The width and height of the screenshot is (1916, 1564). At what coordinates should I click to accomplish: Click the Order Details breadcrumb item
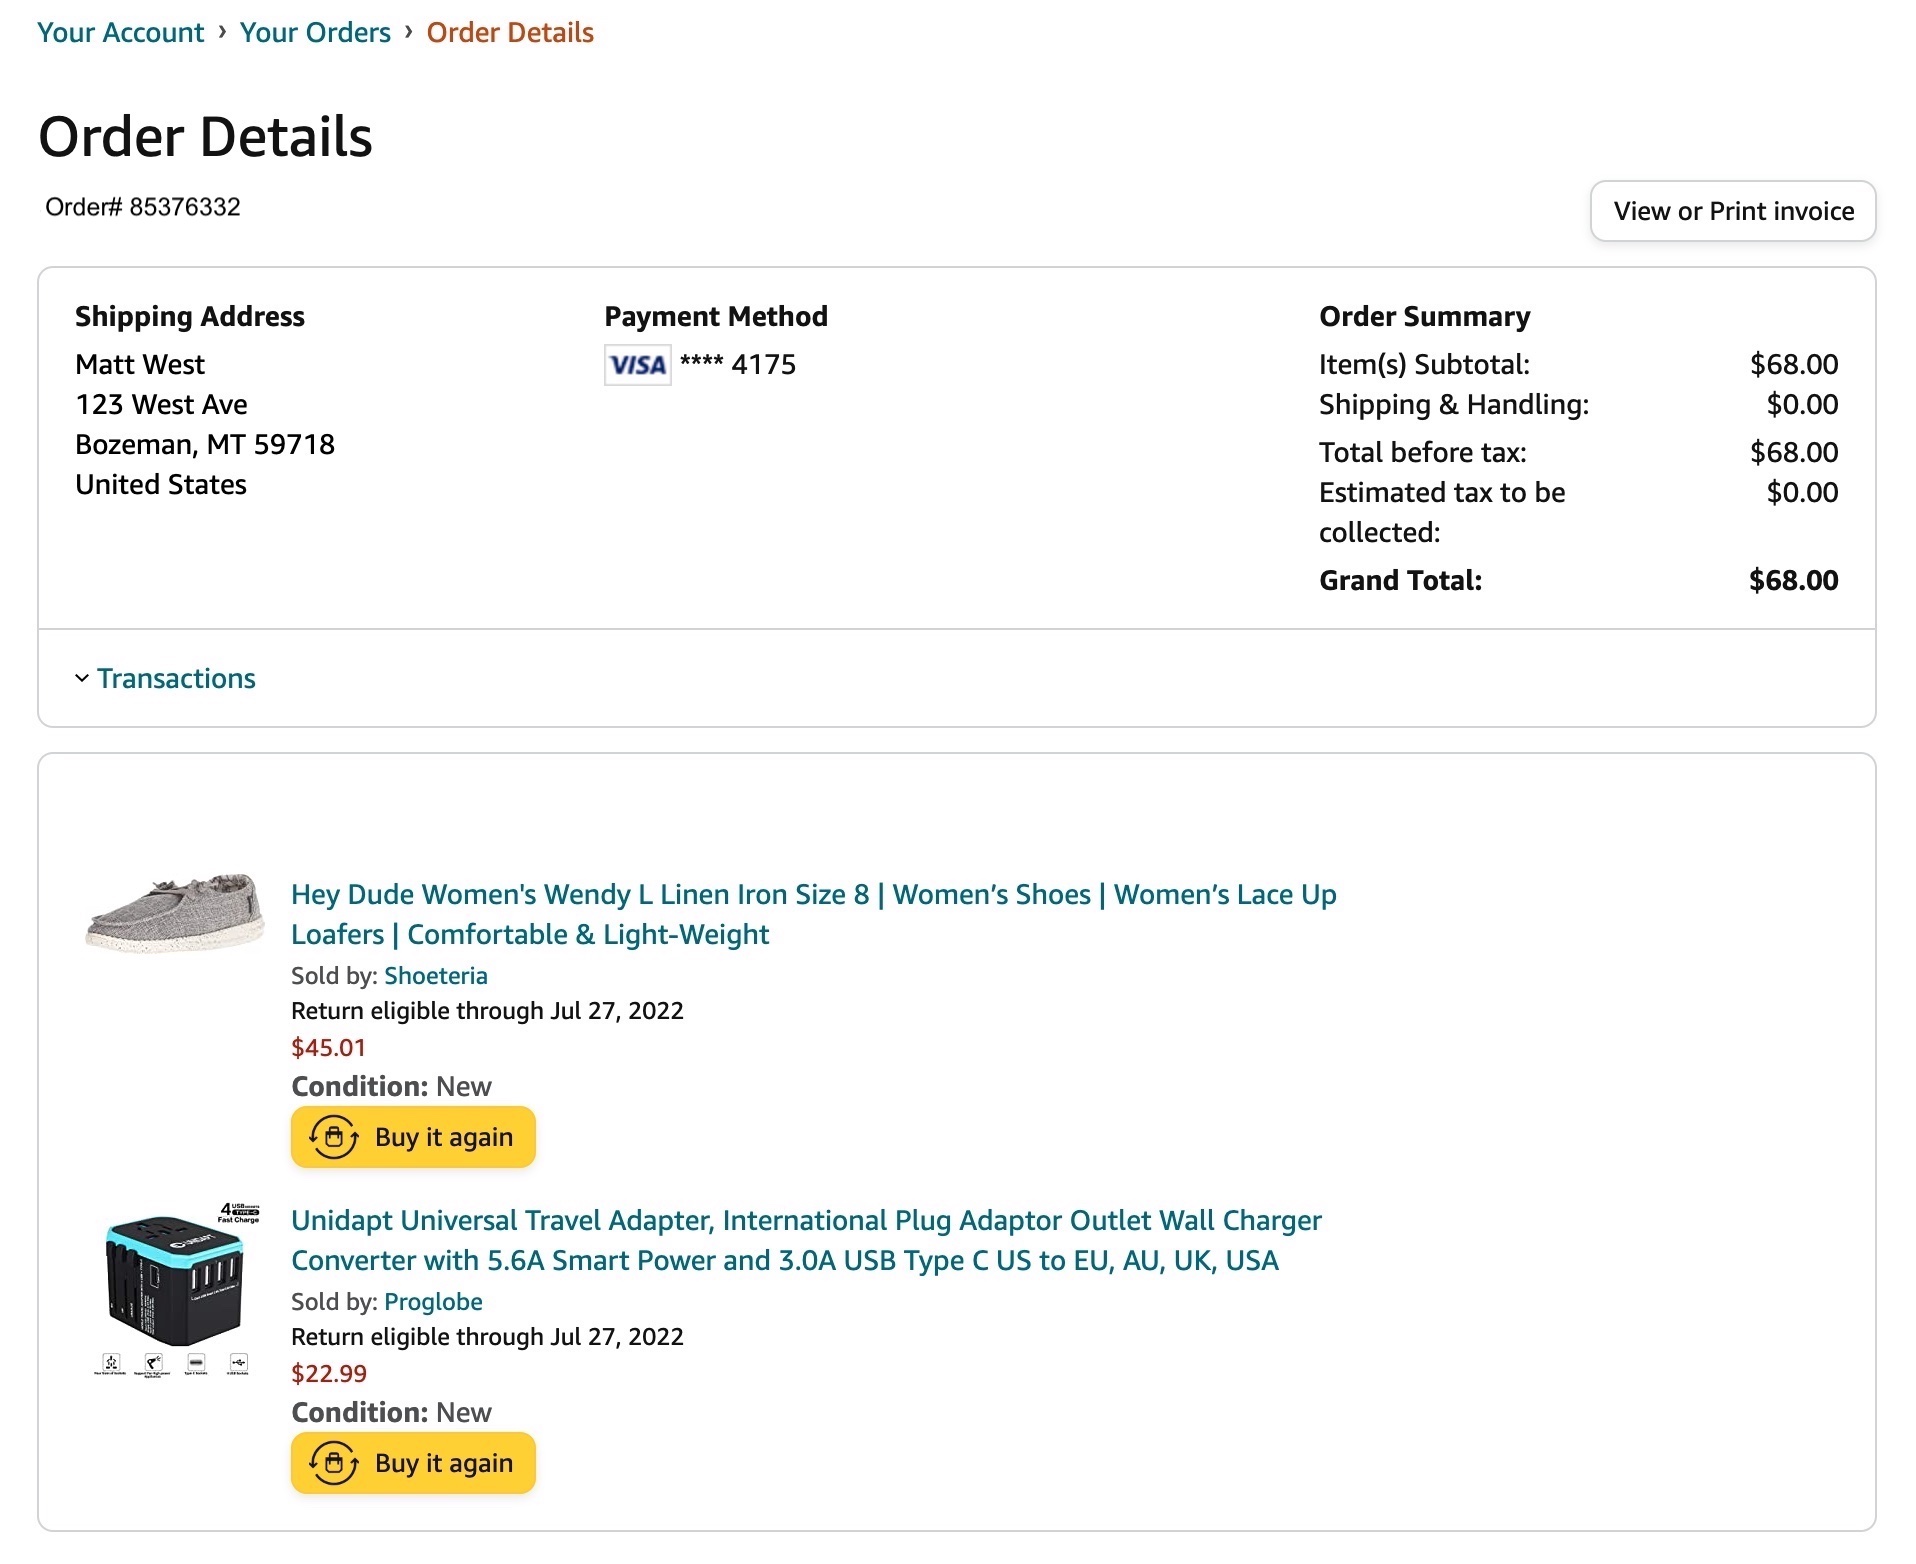510,32
